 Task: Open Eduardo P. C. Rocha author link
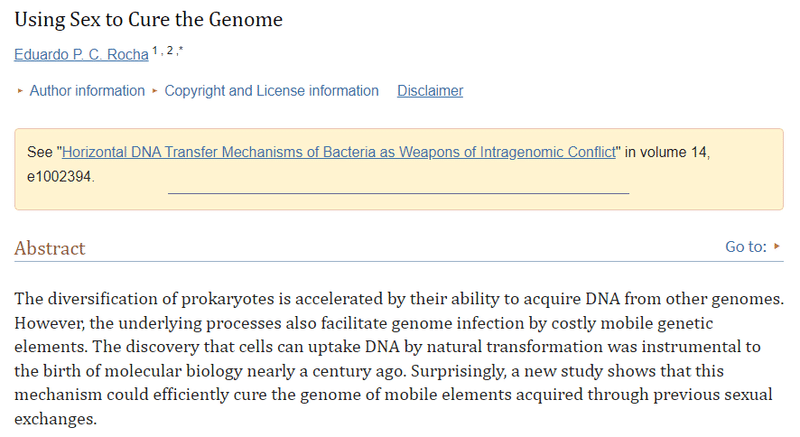pyautogui.click(x=81, y=54)
